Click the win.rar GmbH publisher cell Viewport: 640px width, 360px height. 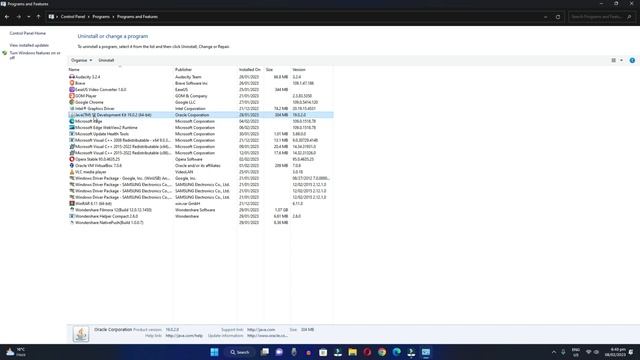188,203
